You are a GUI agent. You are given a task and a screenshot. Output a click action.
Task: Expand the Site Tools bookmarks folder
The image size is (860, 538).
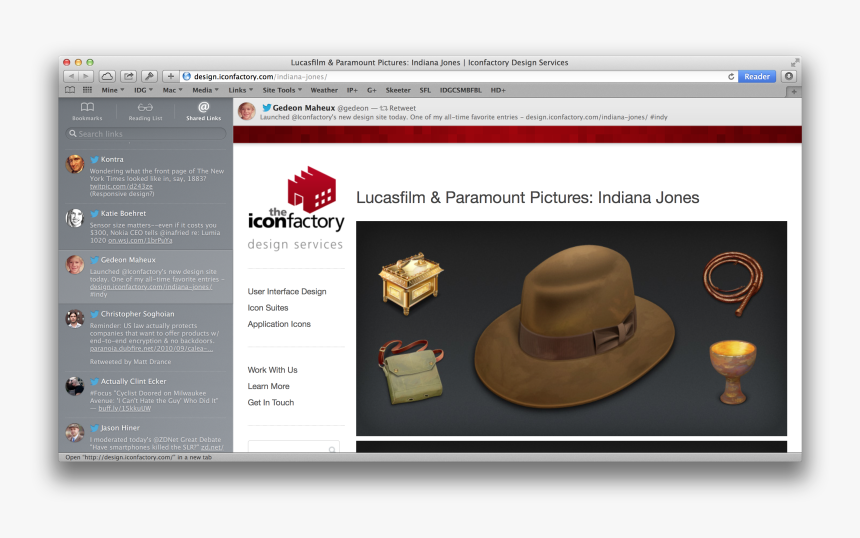click(282, 90)
